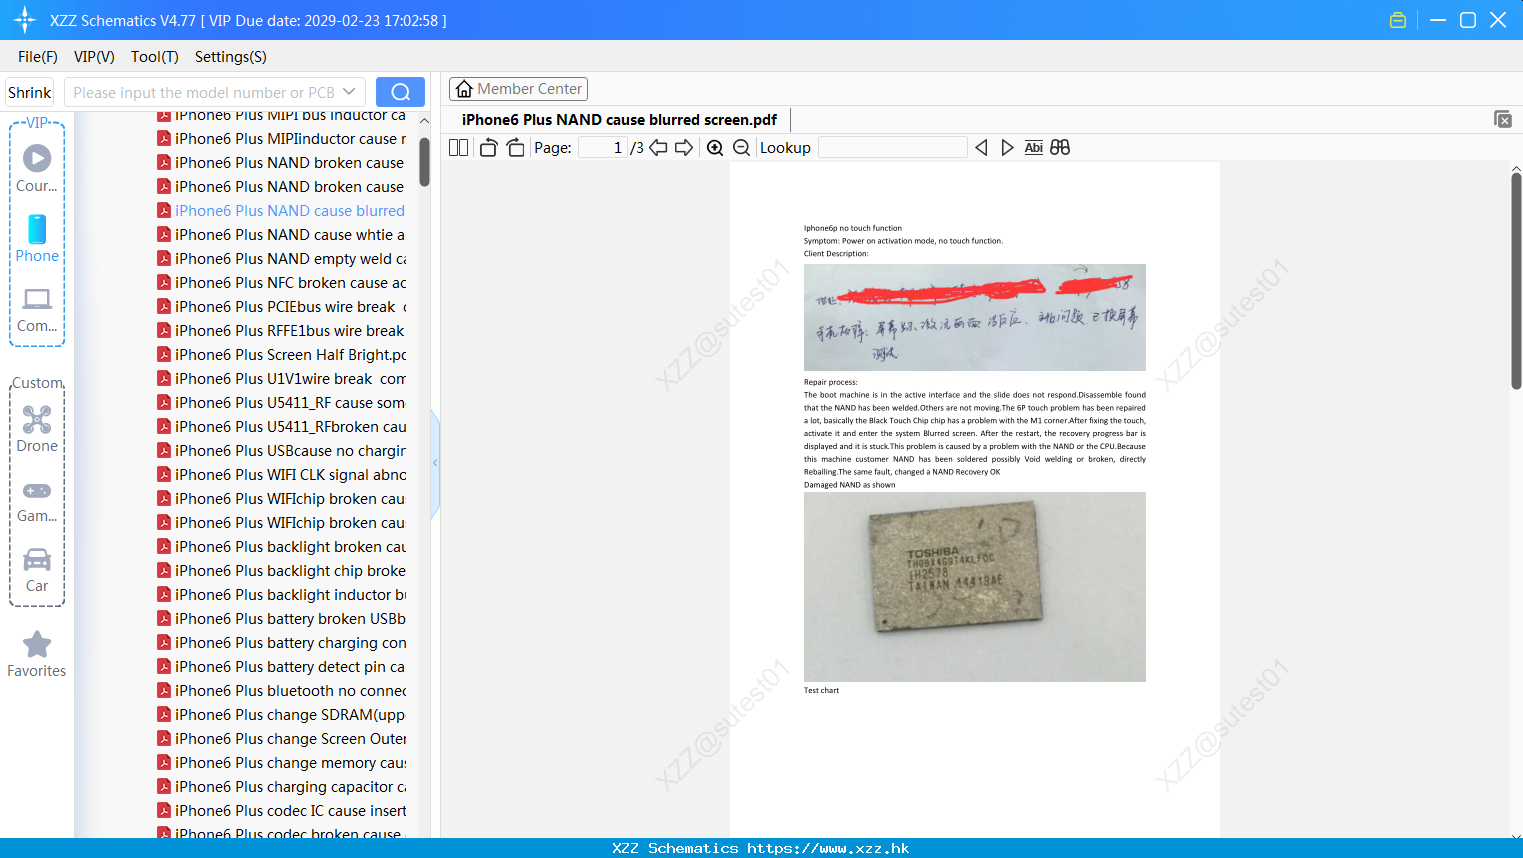The height and width of the screenshot is (858, 1523).
Task: Open iPhone6 Plus NAND cause whtie file
Action: (281, 235)
